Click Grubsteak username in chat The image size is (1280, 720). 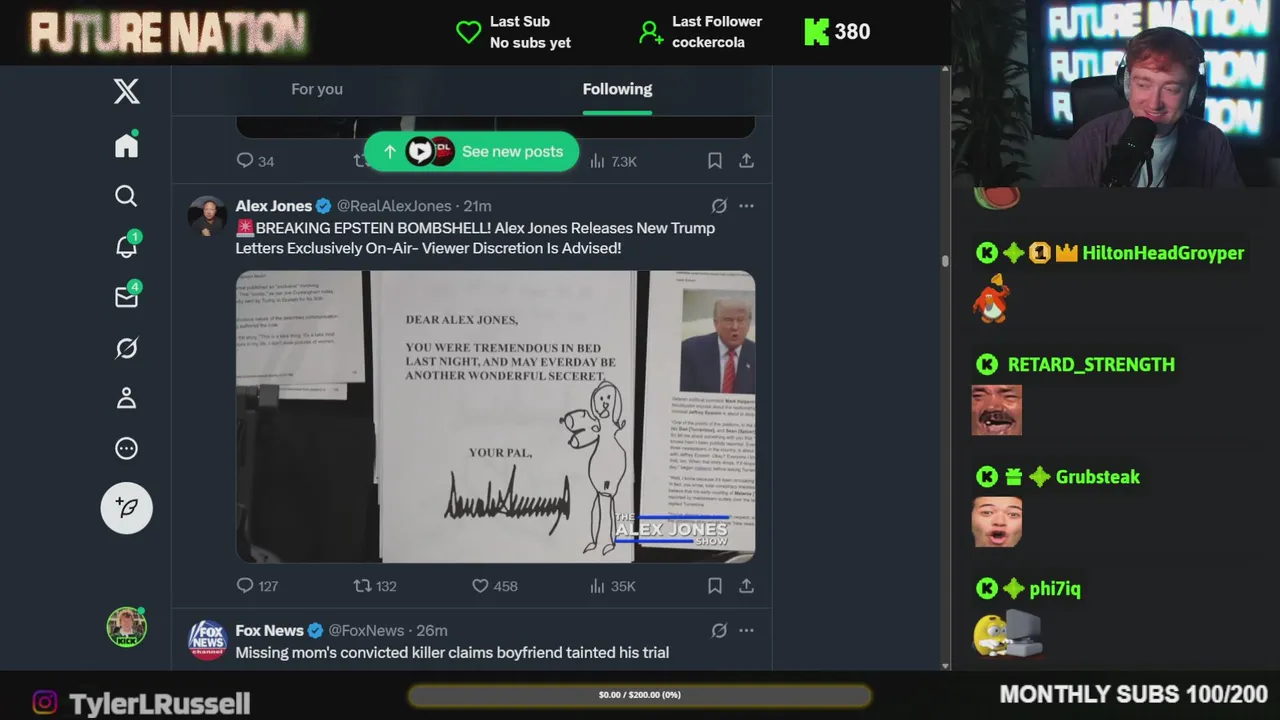point(1098,477)
